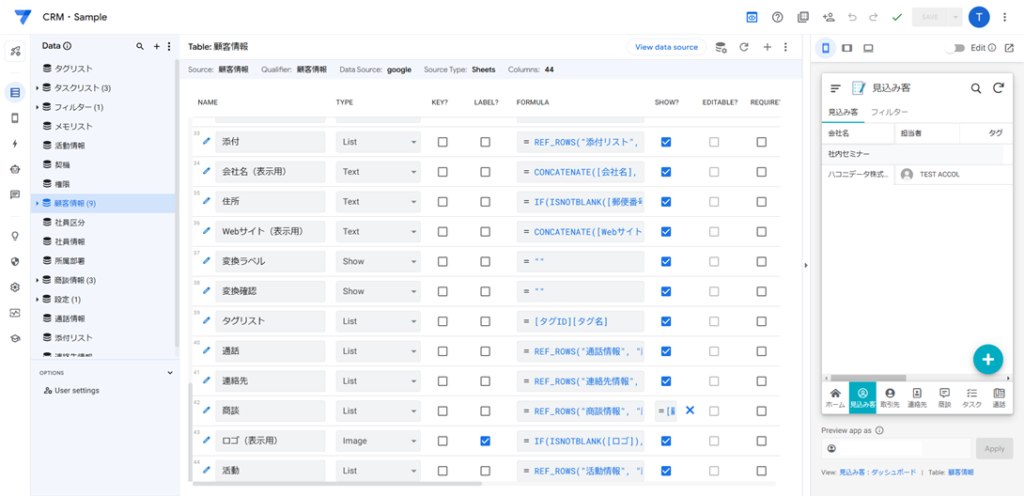Click the floating add plus button in preview

(x=988, y=359)
